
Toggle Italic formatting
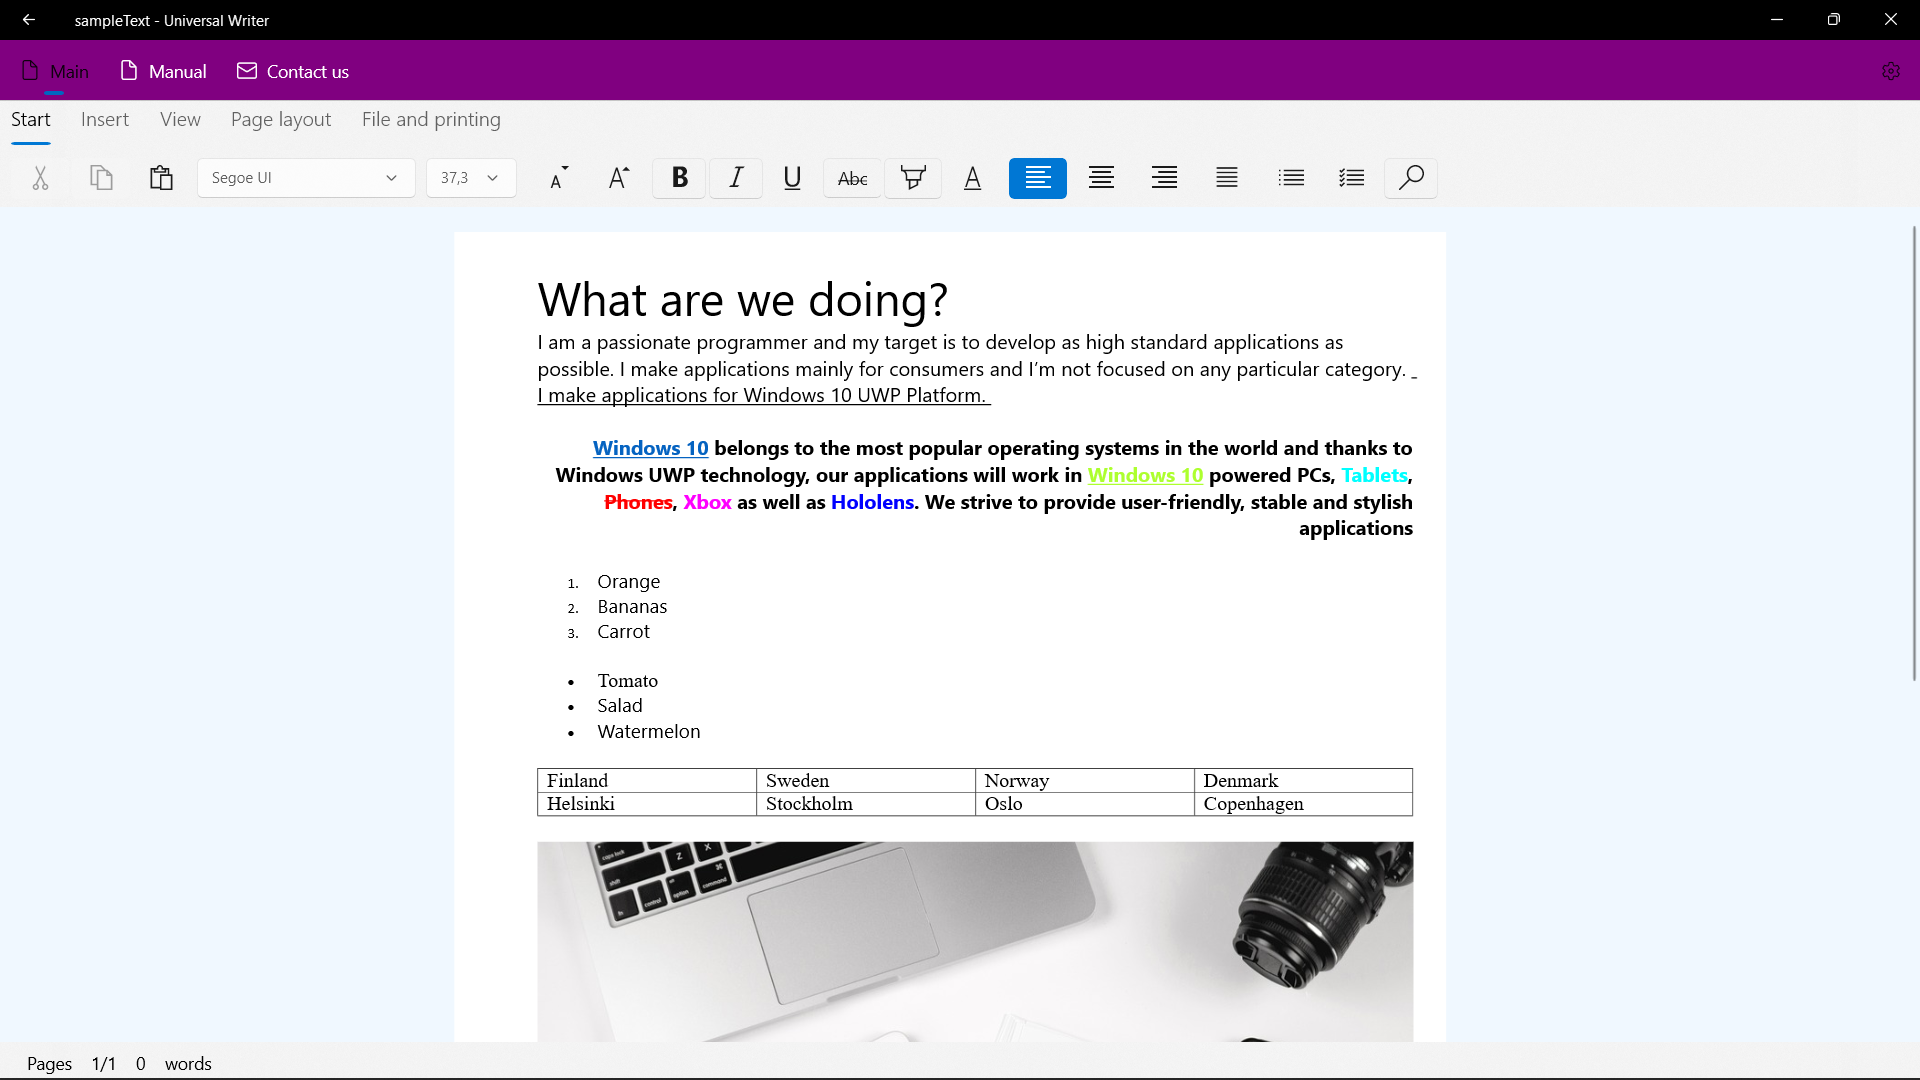coord(736,178)
